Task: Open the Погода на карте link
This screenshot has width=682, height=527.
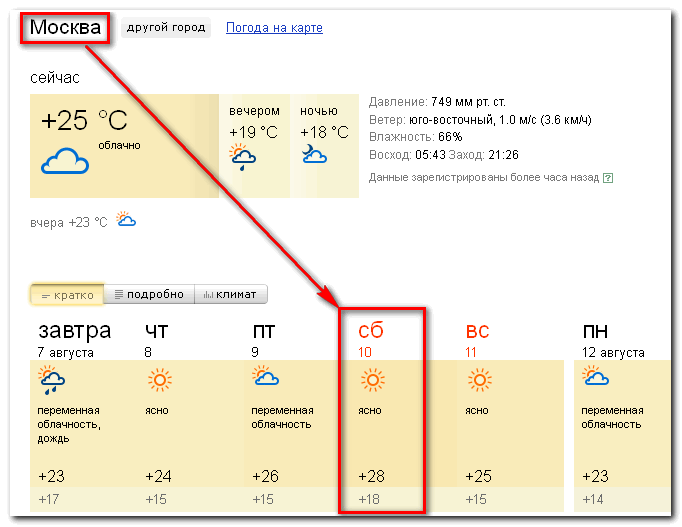Action: [274, 28]
